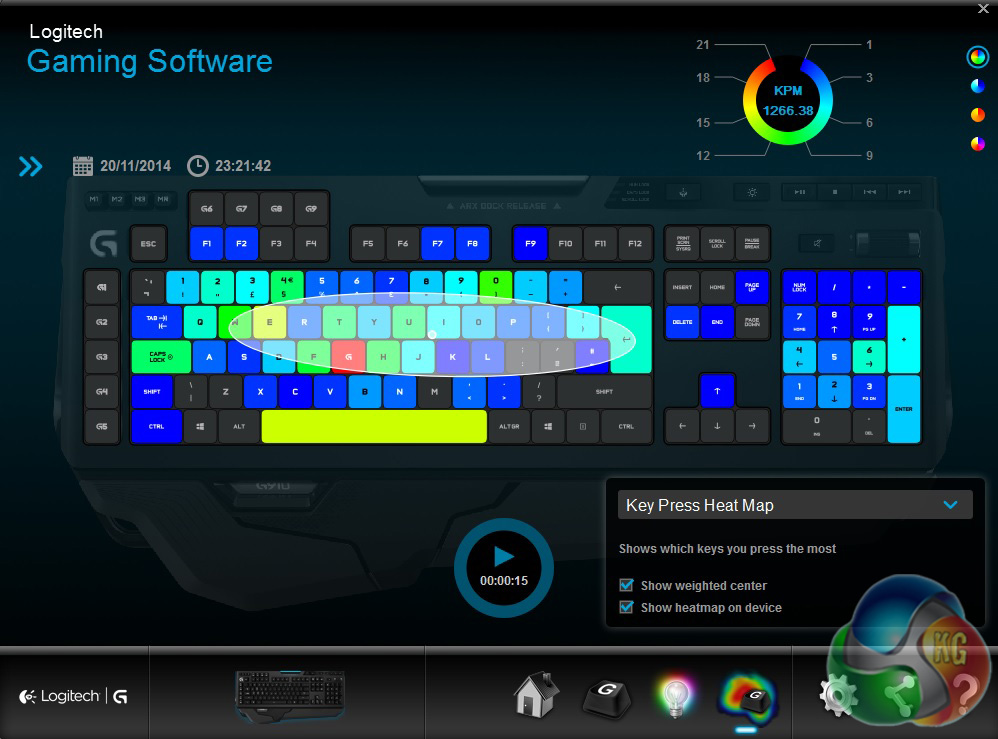Select the orange-yellow color scheme swatch
Viewport: 998px width, 739px height.
tap(978, 115)
